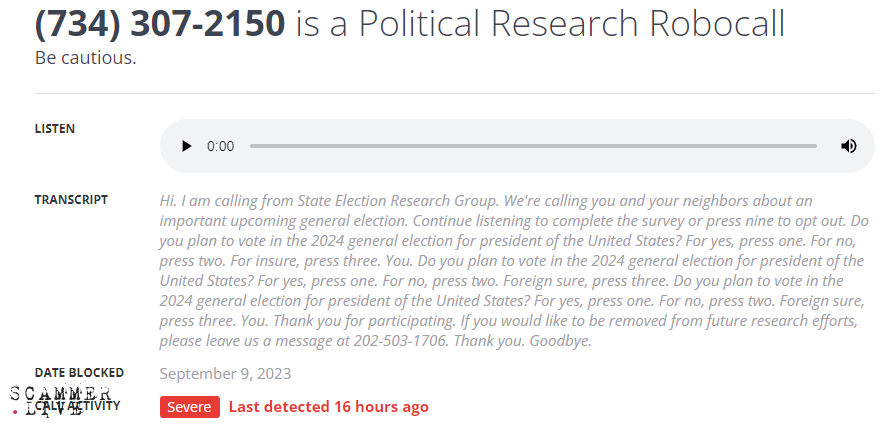884x428 pixels.
Task: Click the 0:00 audio time display
Action: tap(220, 146)
